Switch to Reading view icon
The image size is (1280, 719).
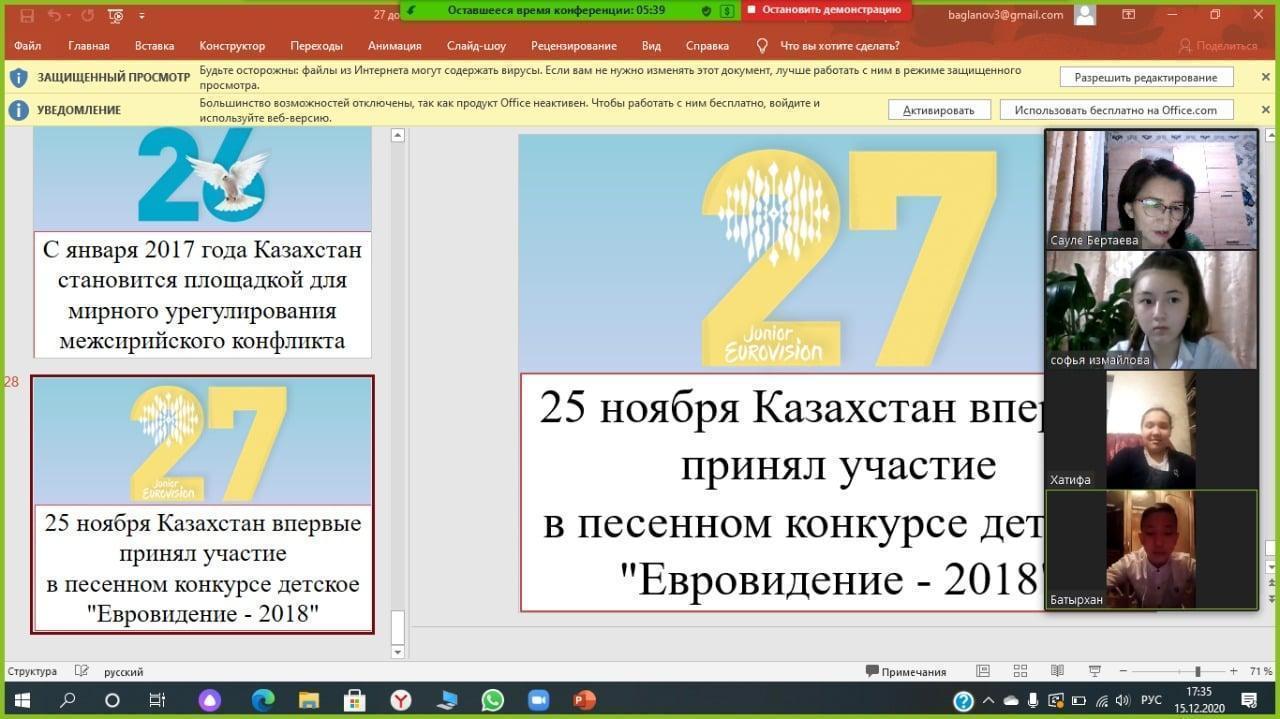coord(1057,672)
